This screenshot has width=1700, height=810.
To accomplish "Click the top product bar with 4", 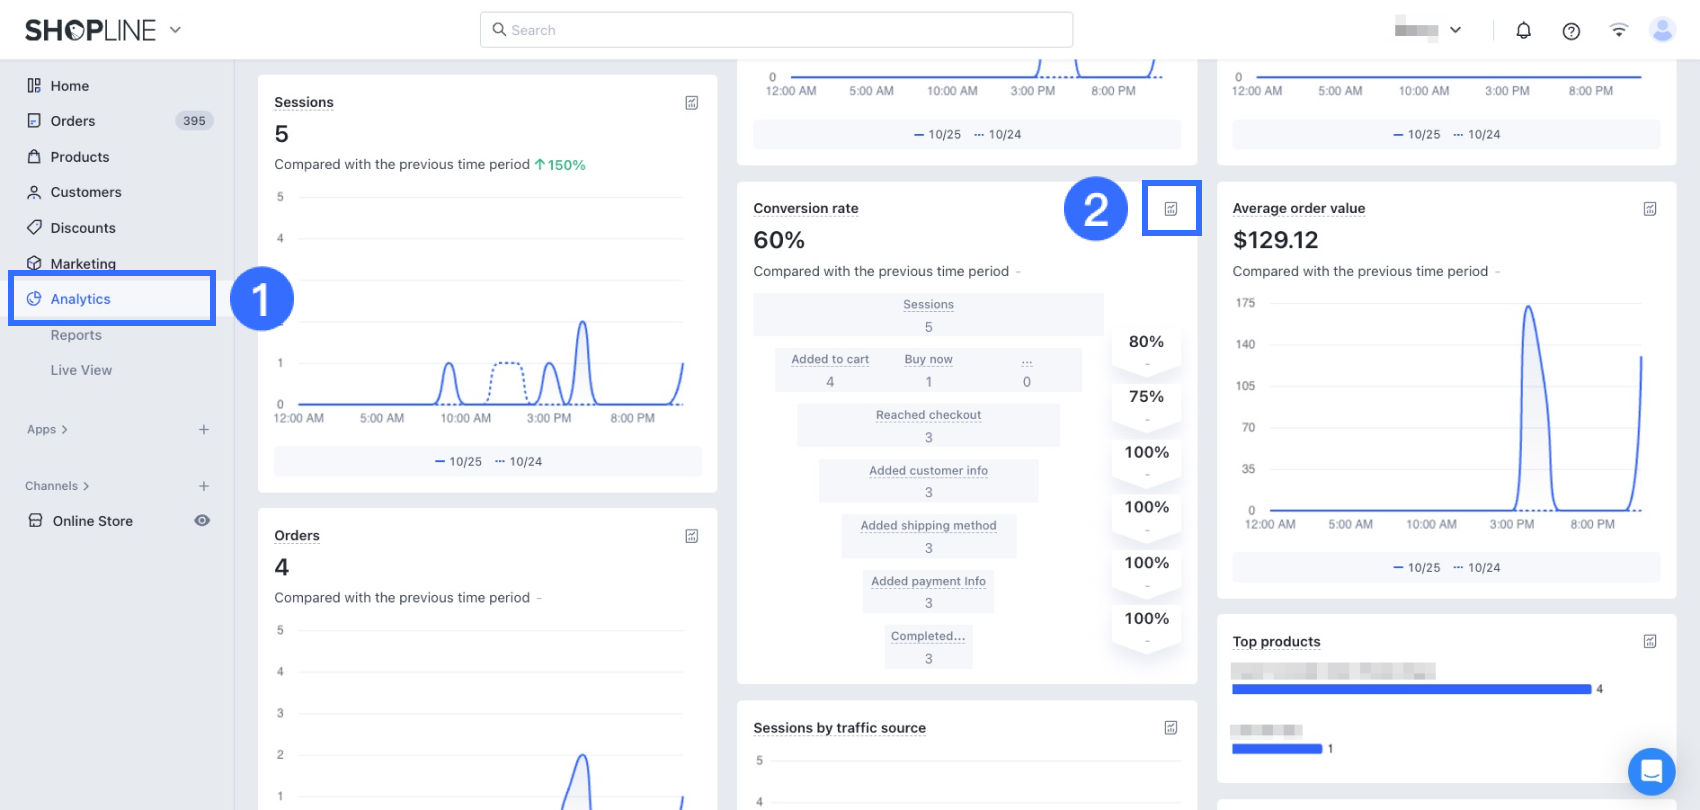I will pyautogui.click(x=1411, y=689).
